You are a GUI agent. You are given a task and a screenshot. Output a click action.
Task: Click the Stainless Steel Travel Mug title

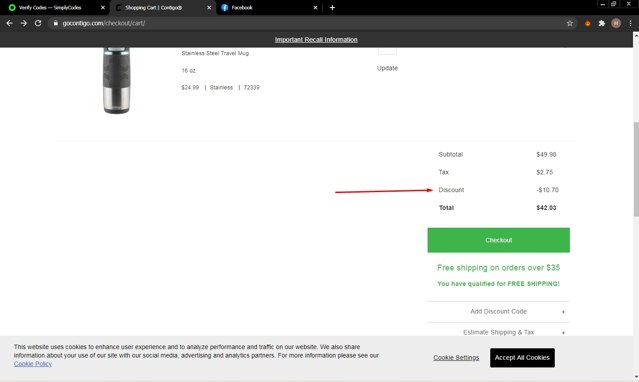[215, 53]
